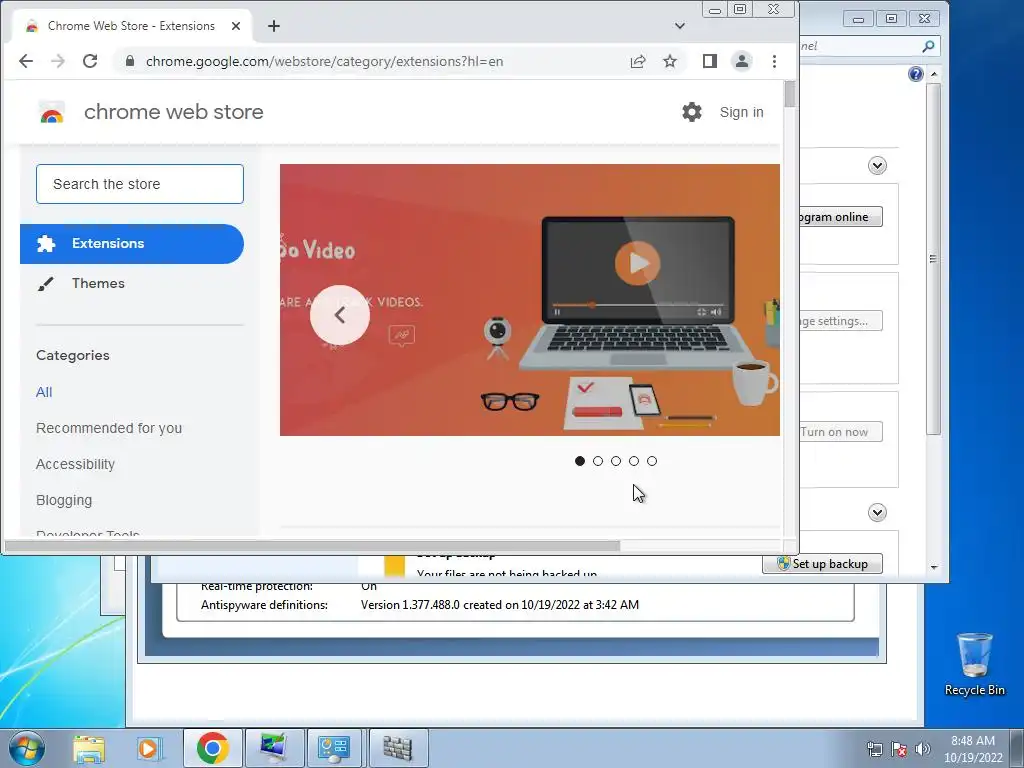Open help icon in Action Center window
The width and height of the screenshot is (1024, 768).
click(x=916, y=74)
